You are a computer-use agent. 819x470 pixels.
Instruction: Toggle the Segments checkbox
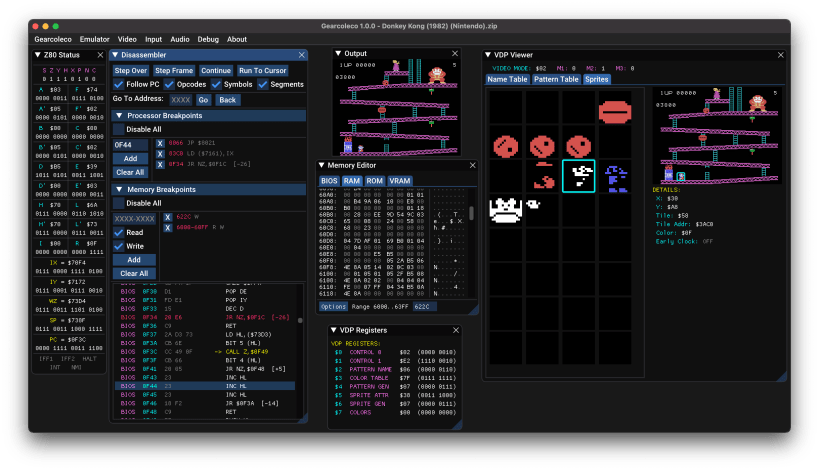pos(263,84)
